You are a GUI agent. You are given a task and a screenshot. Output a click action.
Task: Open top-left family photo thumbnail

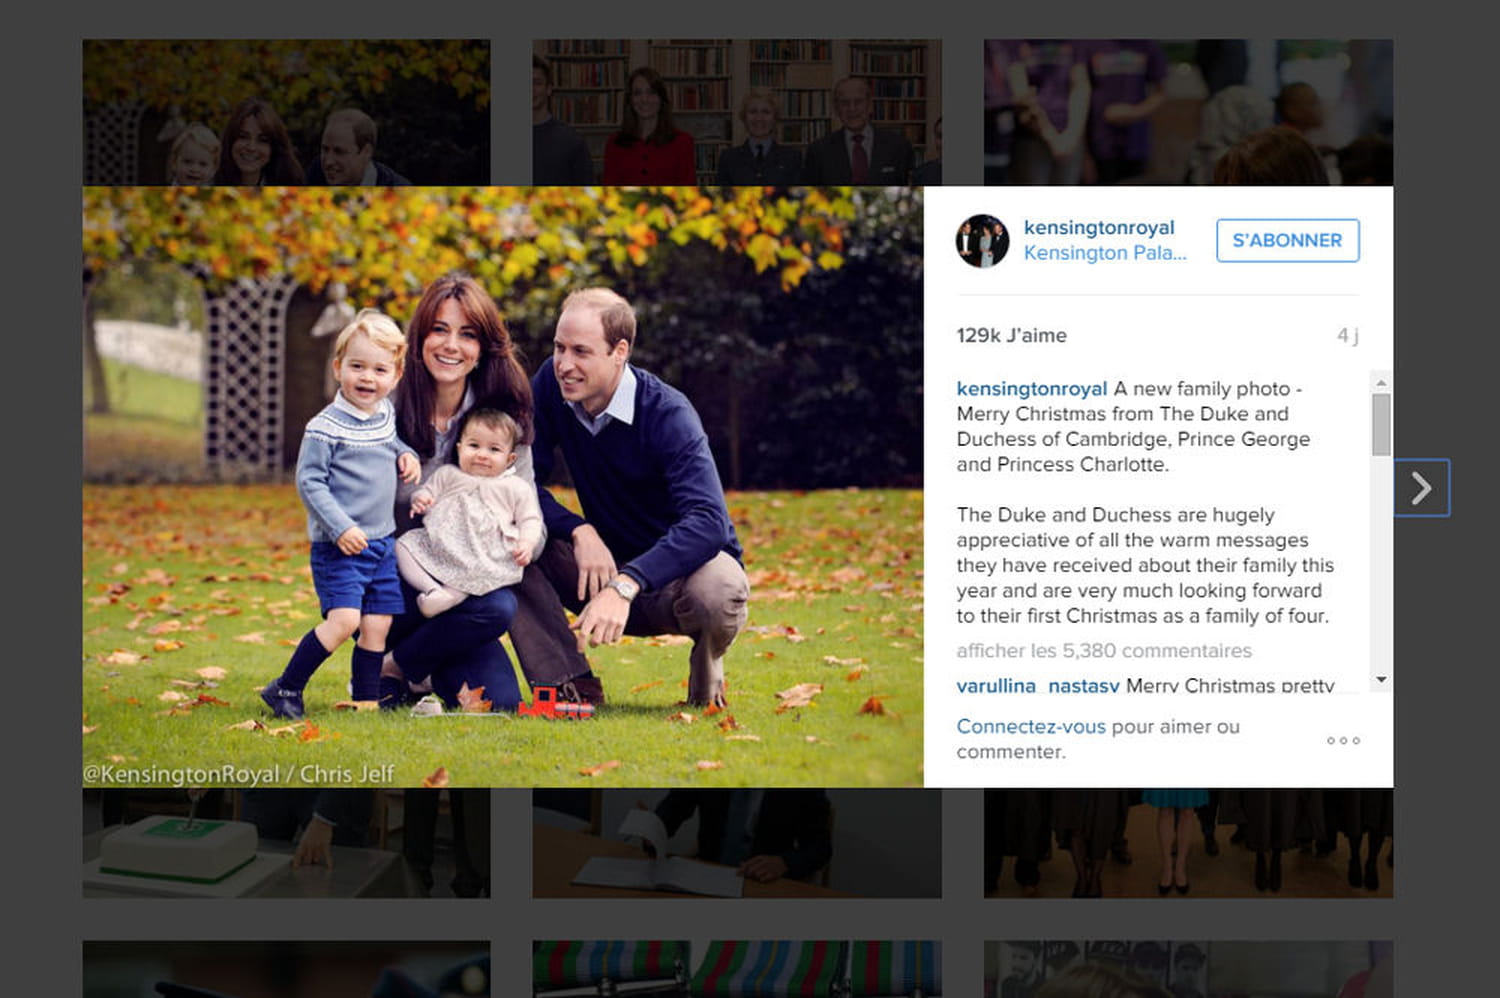pyautogui.click(x=286, y=112)
